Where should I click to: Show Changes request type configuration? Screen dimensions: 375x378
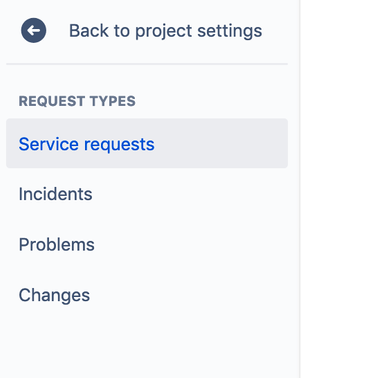point(147,295)
